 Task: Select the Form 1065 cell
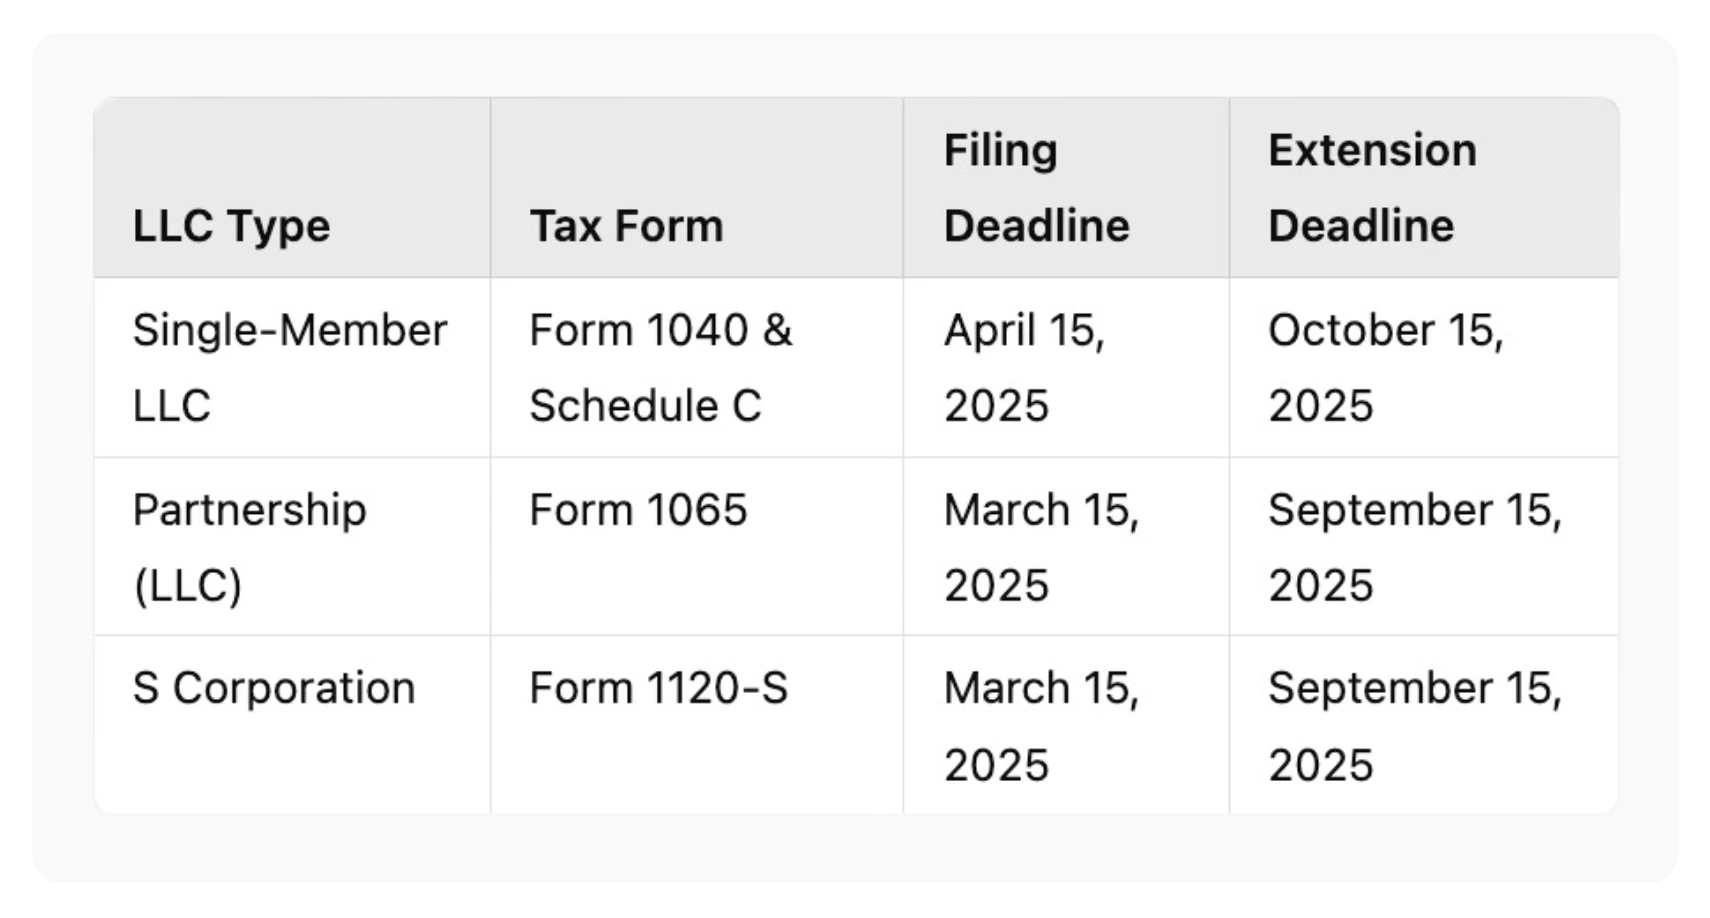point(638,510)
